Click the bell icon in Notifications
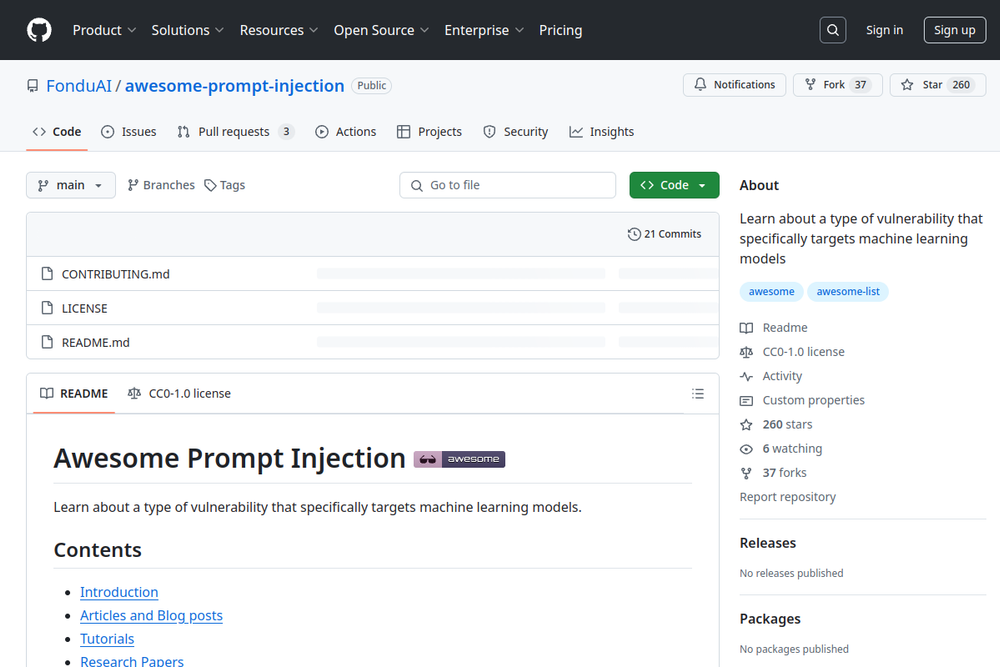Screen dimensions: 1000x667 700,84
